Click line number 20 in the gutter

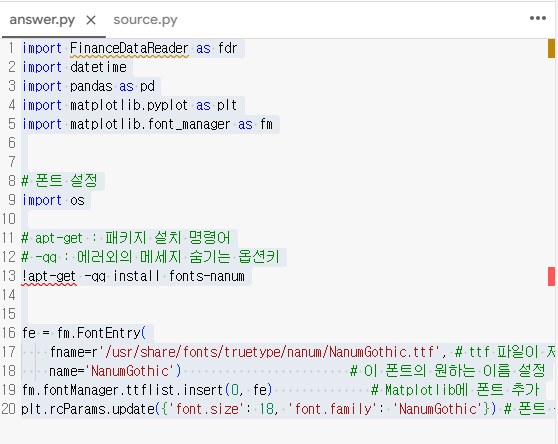point(9,409)
